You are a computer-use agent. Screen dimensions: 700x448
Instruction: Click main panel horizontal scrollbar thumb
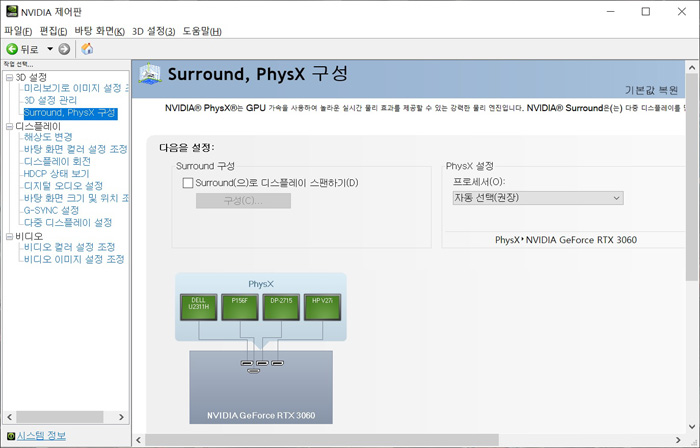[x=321, y=440]
